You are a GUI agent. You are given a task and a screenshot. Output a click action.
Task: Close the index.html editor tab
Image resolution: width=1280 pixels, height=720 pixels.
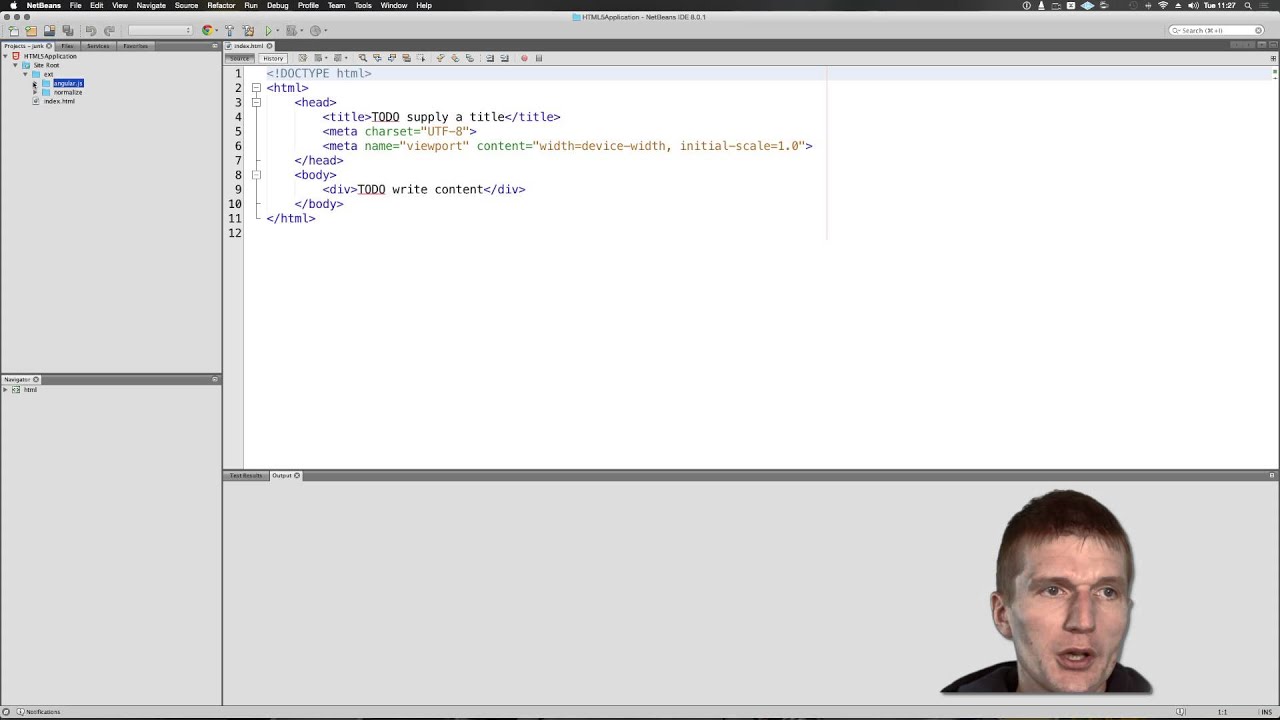269,46
